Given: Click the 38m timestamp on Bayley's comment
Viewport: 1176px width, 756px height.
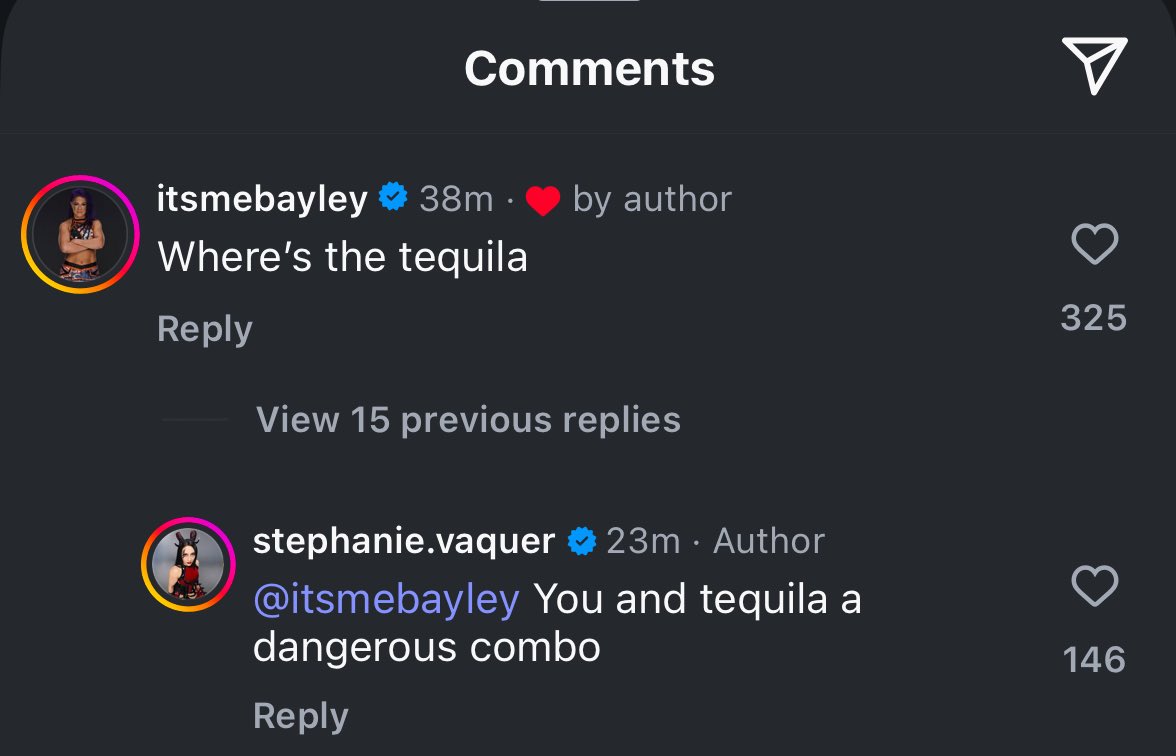Looking at the screenshot, I should coord(456,199).
